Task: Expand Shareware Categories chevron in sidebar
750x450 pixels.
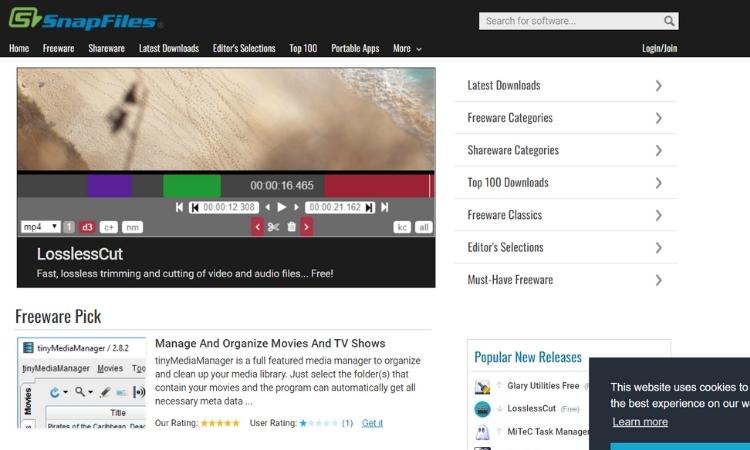Action: click(659, 151)
